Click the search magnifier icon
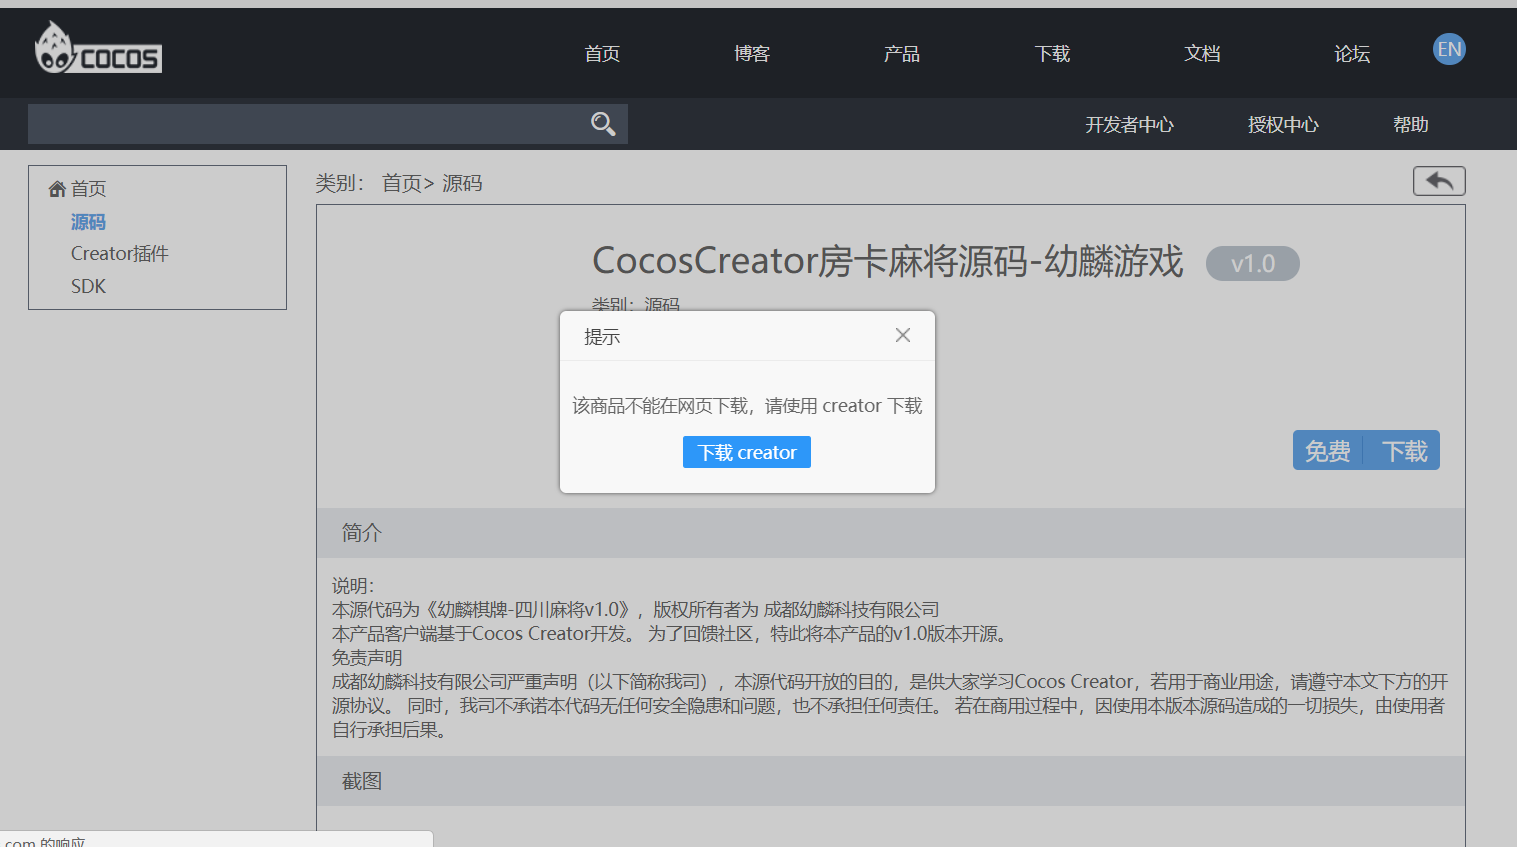This screenshot has width=1517, height=847. click(603, 124)
